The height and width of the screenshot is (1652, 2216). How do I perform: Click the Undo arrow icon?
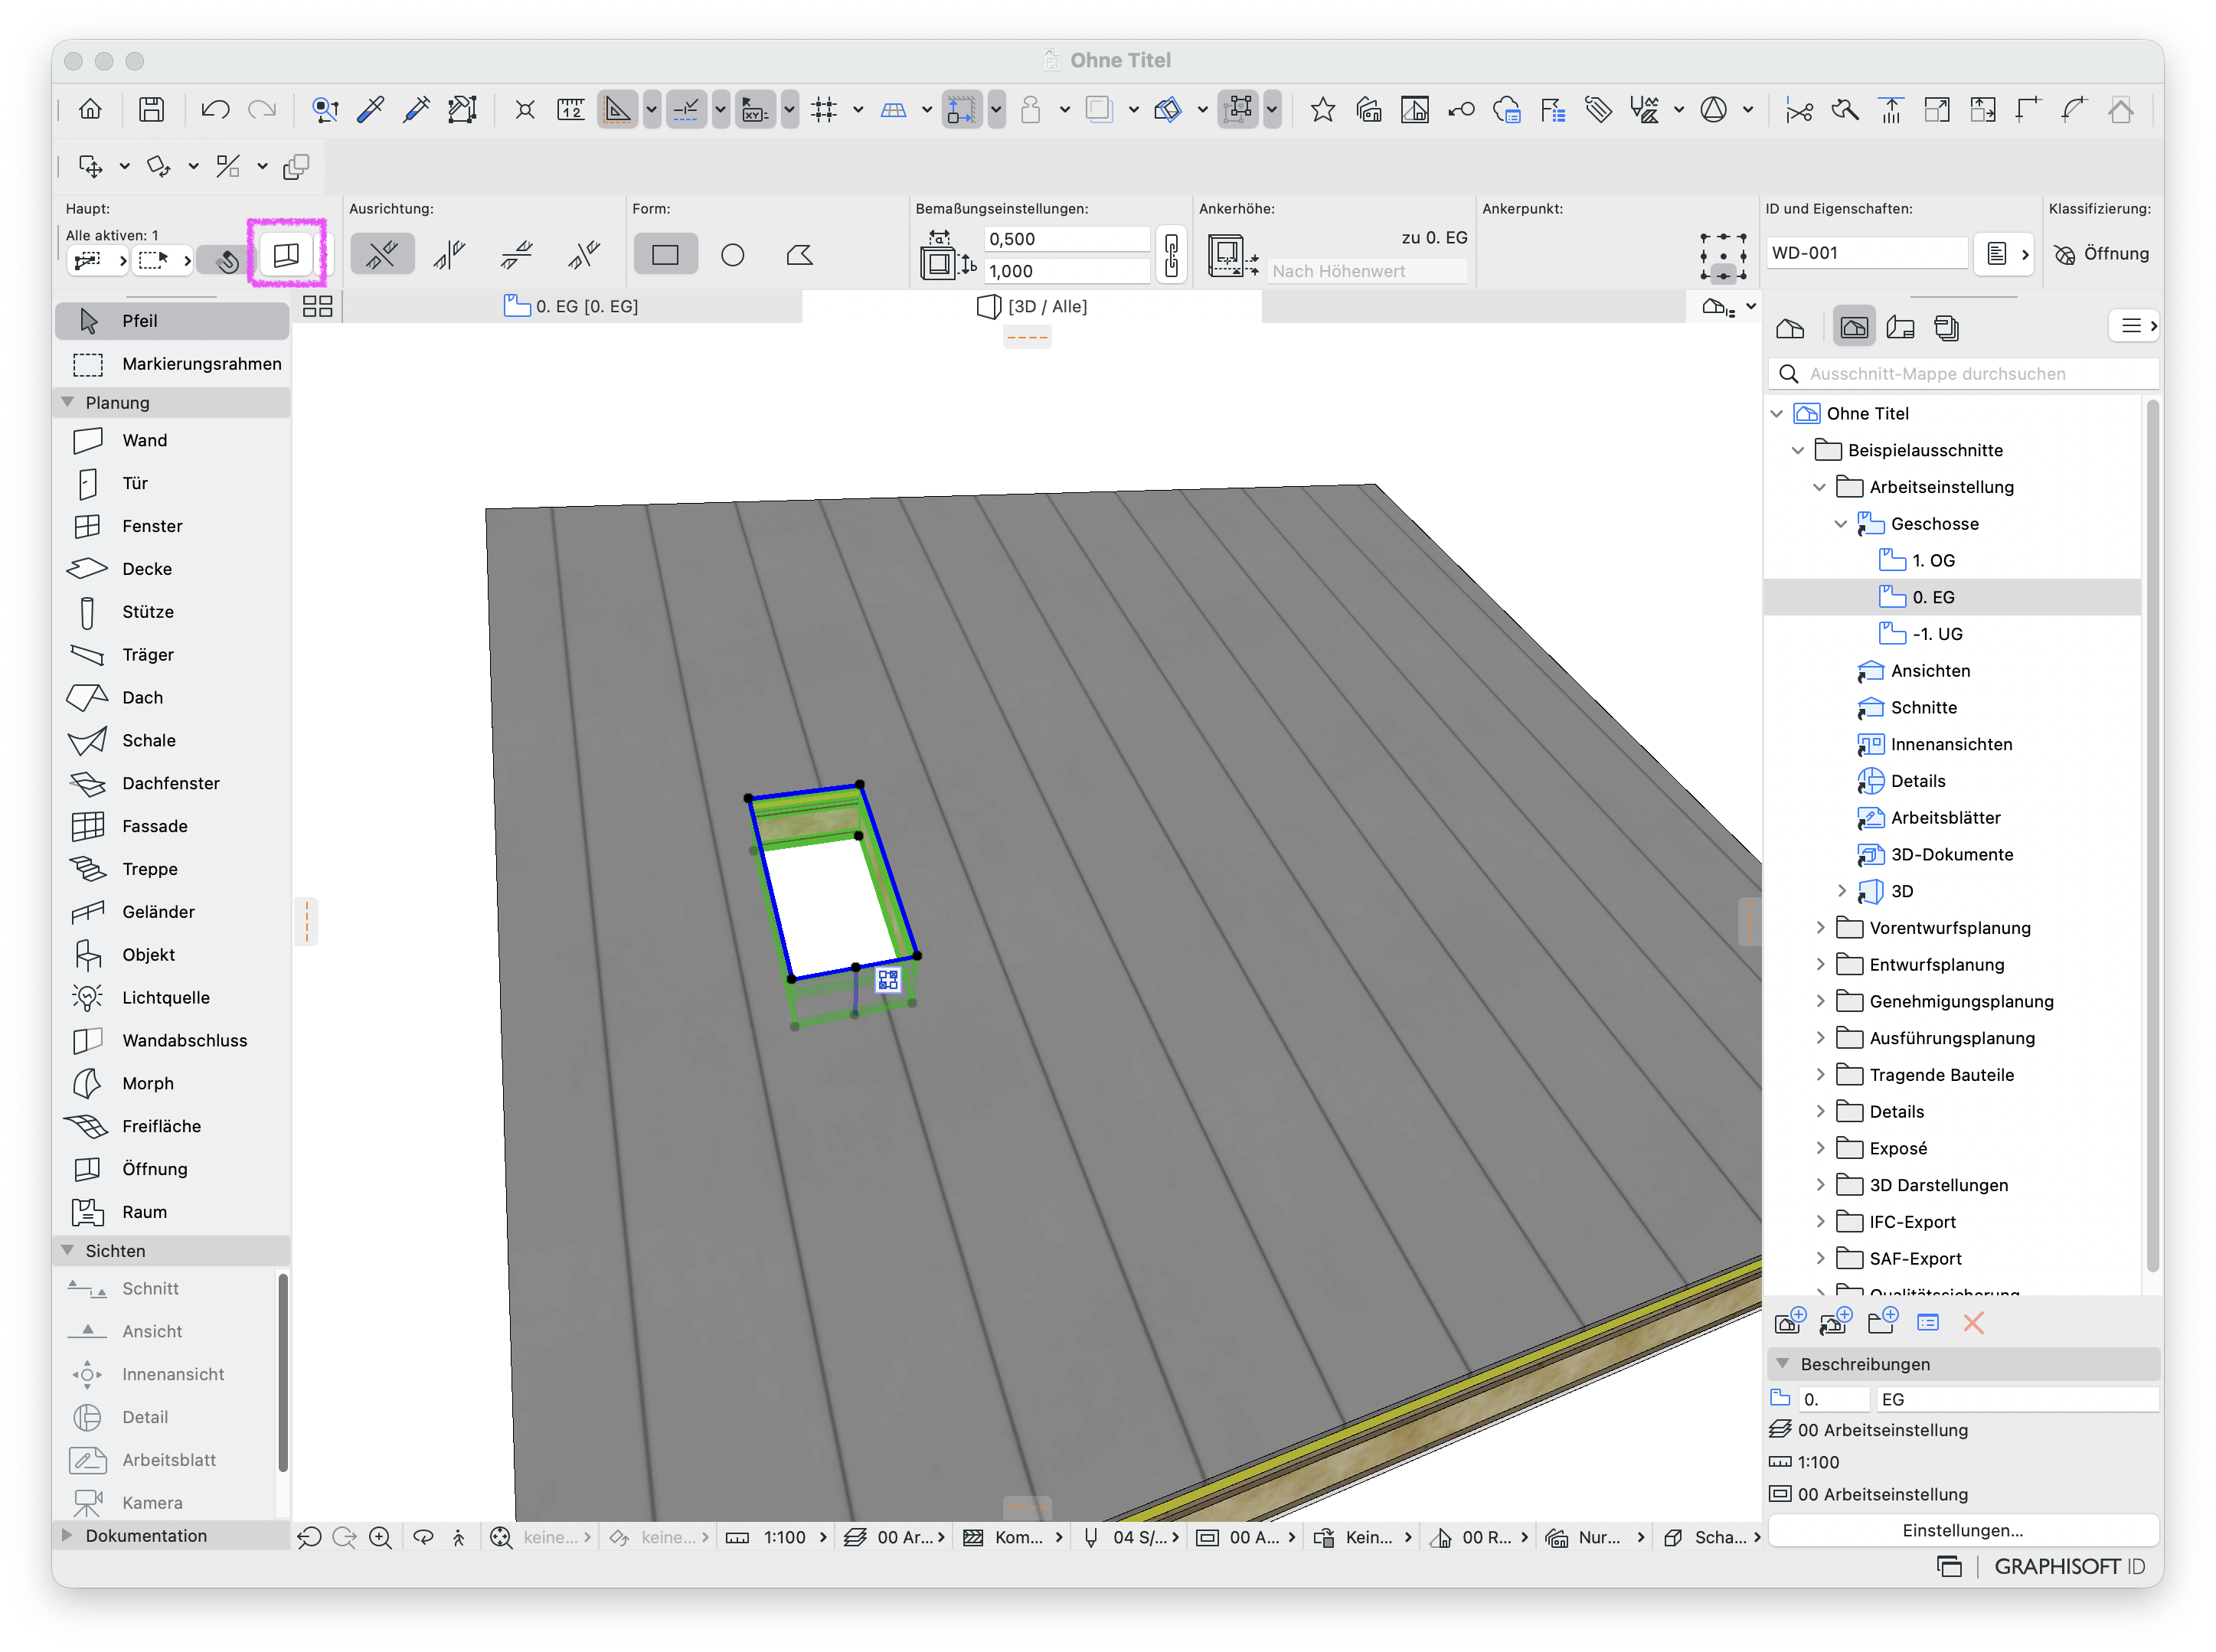[215, 109]
